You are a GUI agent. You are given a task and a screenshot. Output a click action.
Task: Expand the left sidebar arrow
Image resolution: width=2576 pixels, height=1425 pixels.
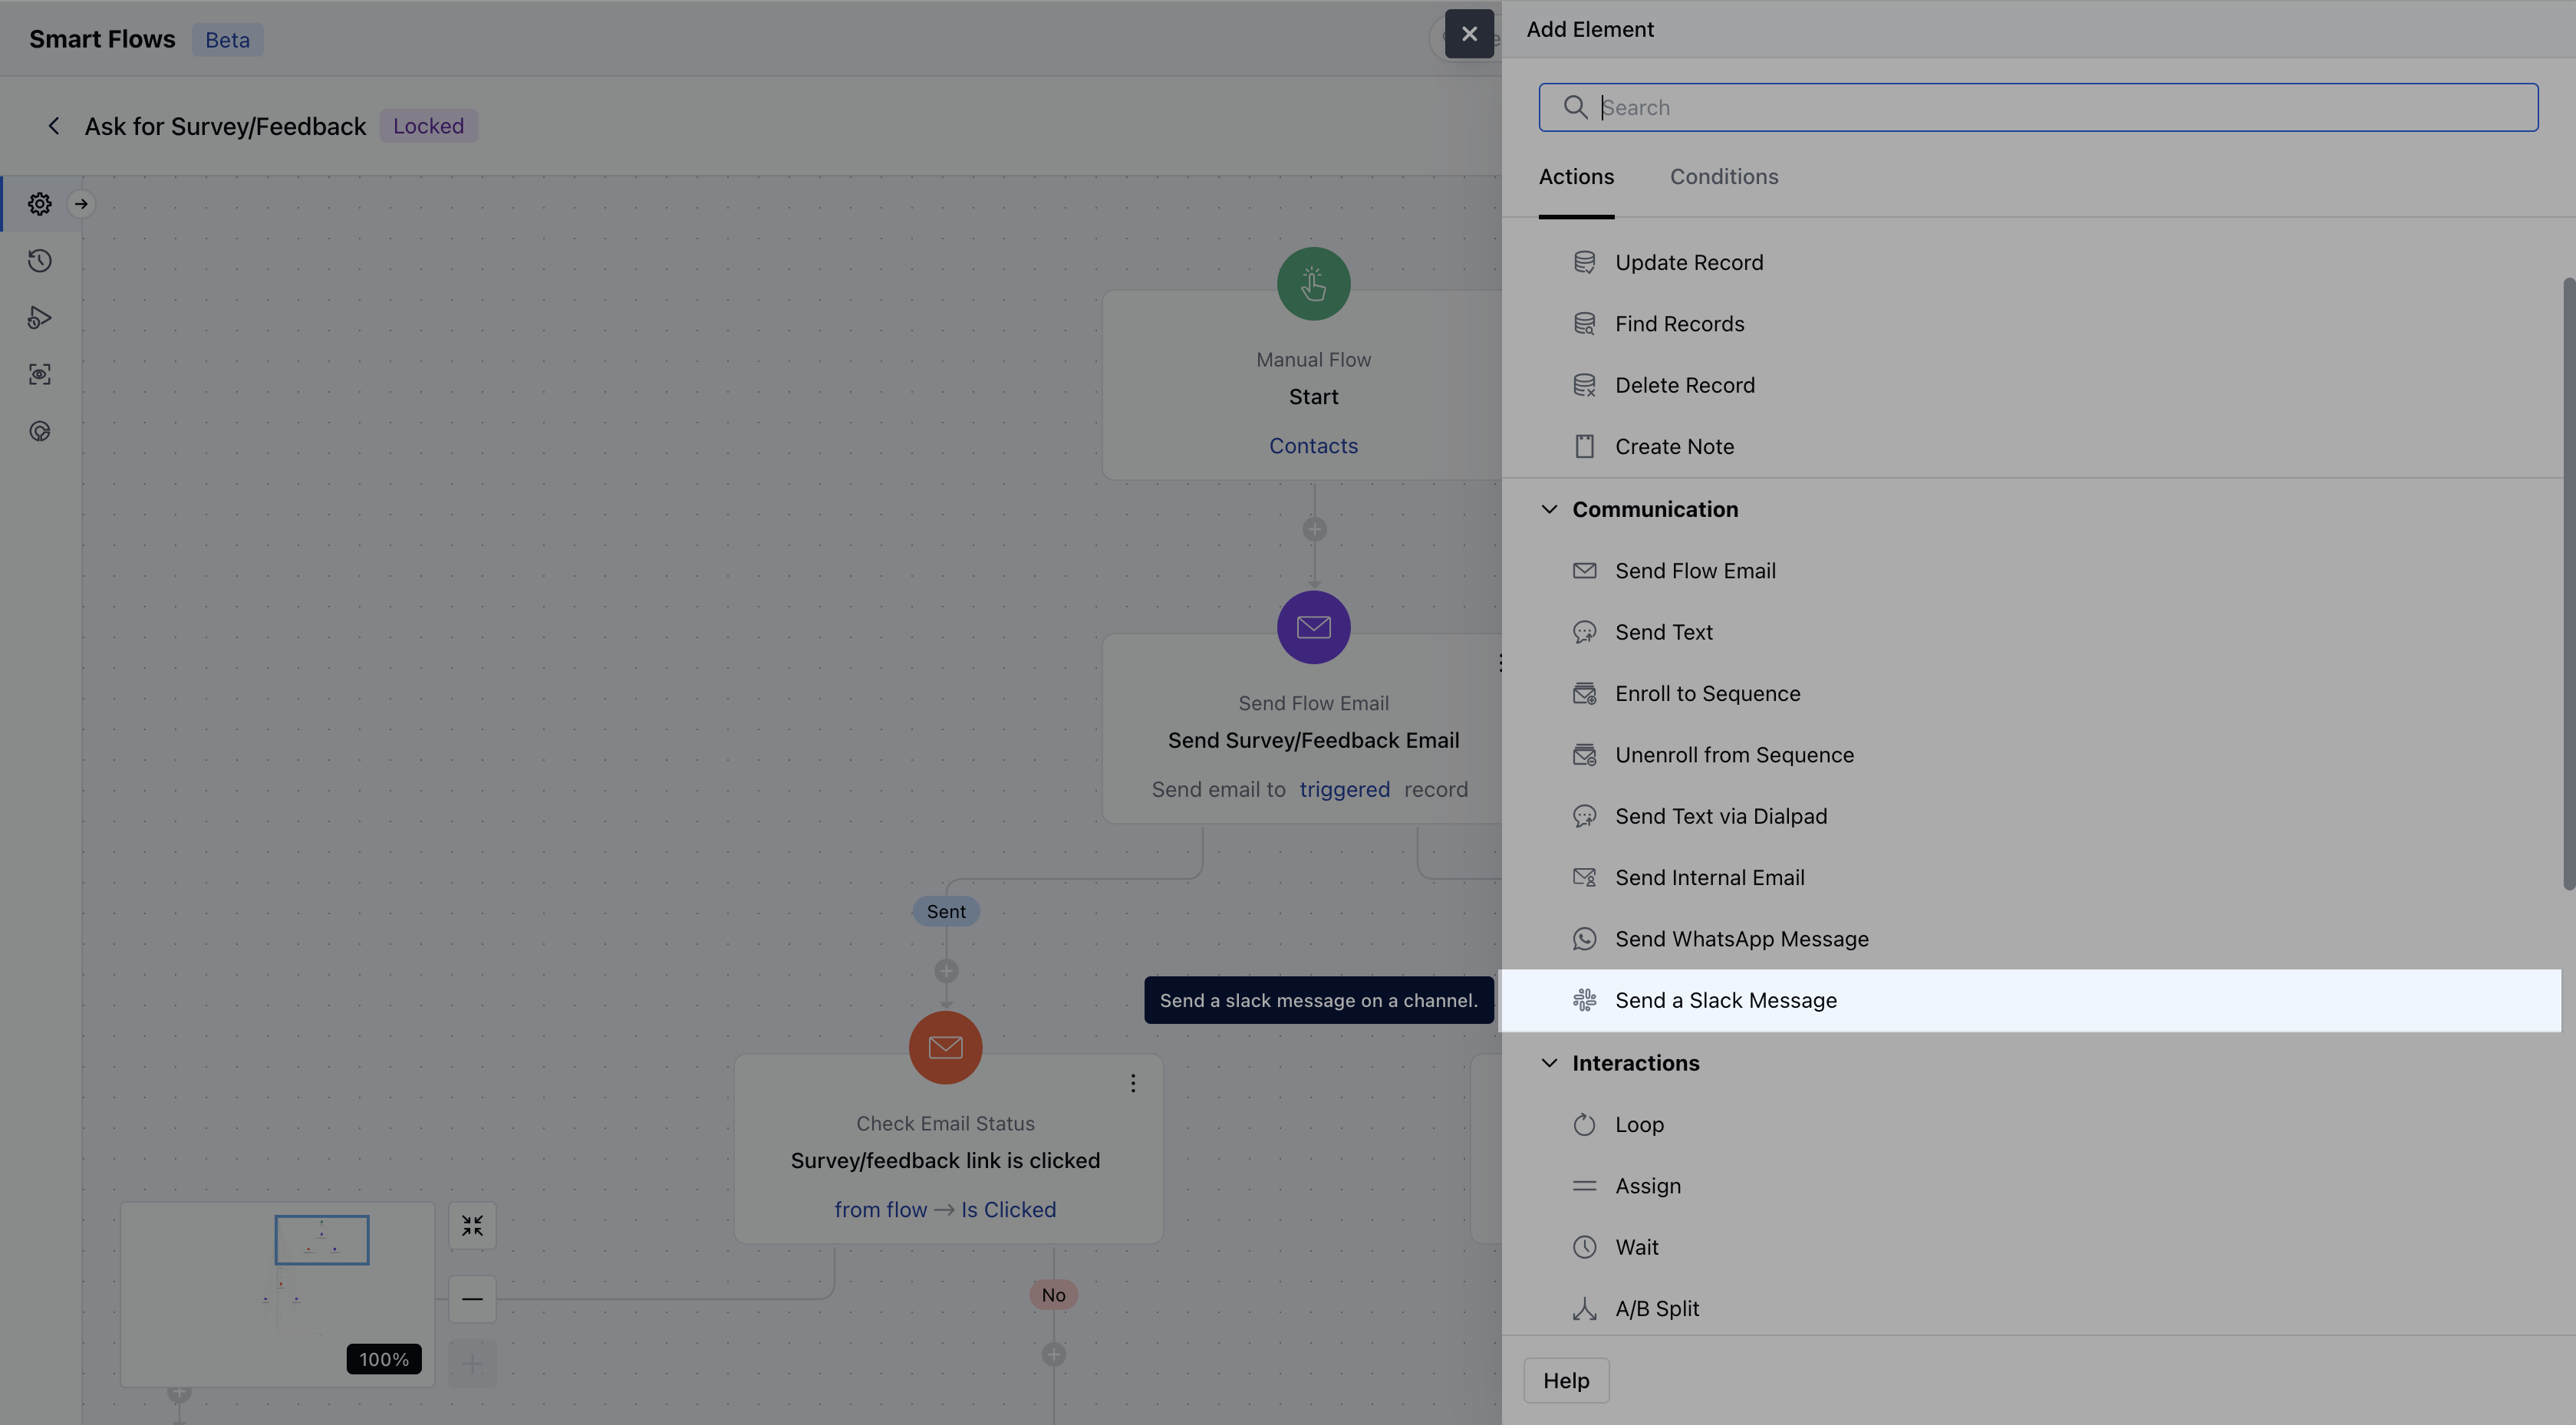(81, 204)
